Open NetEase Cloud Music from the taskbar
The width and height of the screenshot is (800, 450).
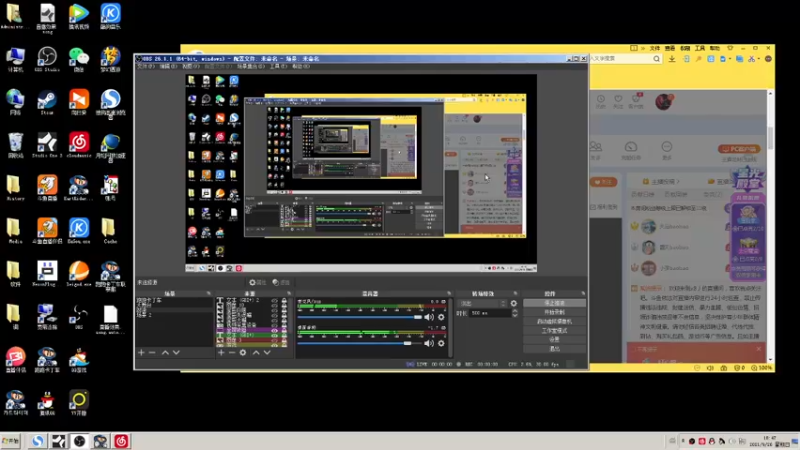121,441
